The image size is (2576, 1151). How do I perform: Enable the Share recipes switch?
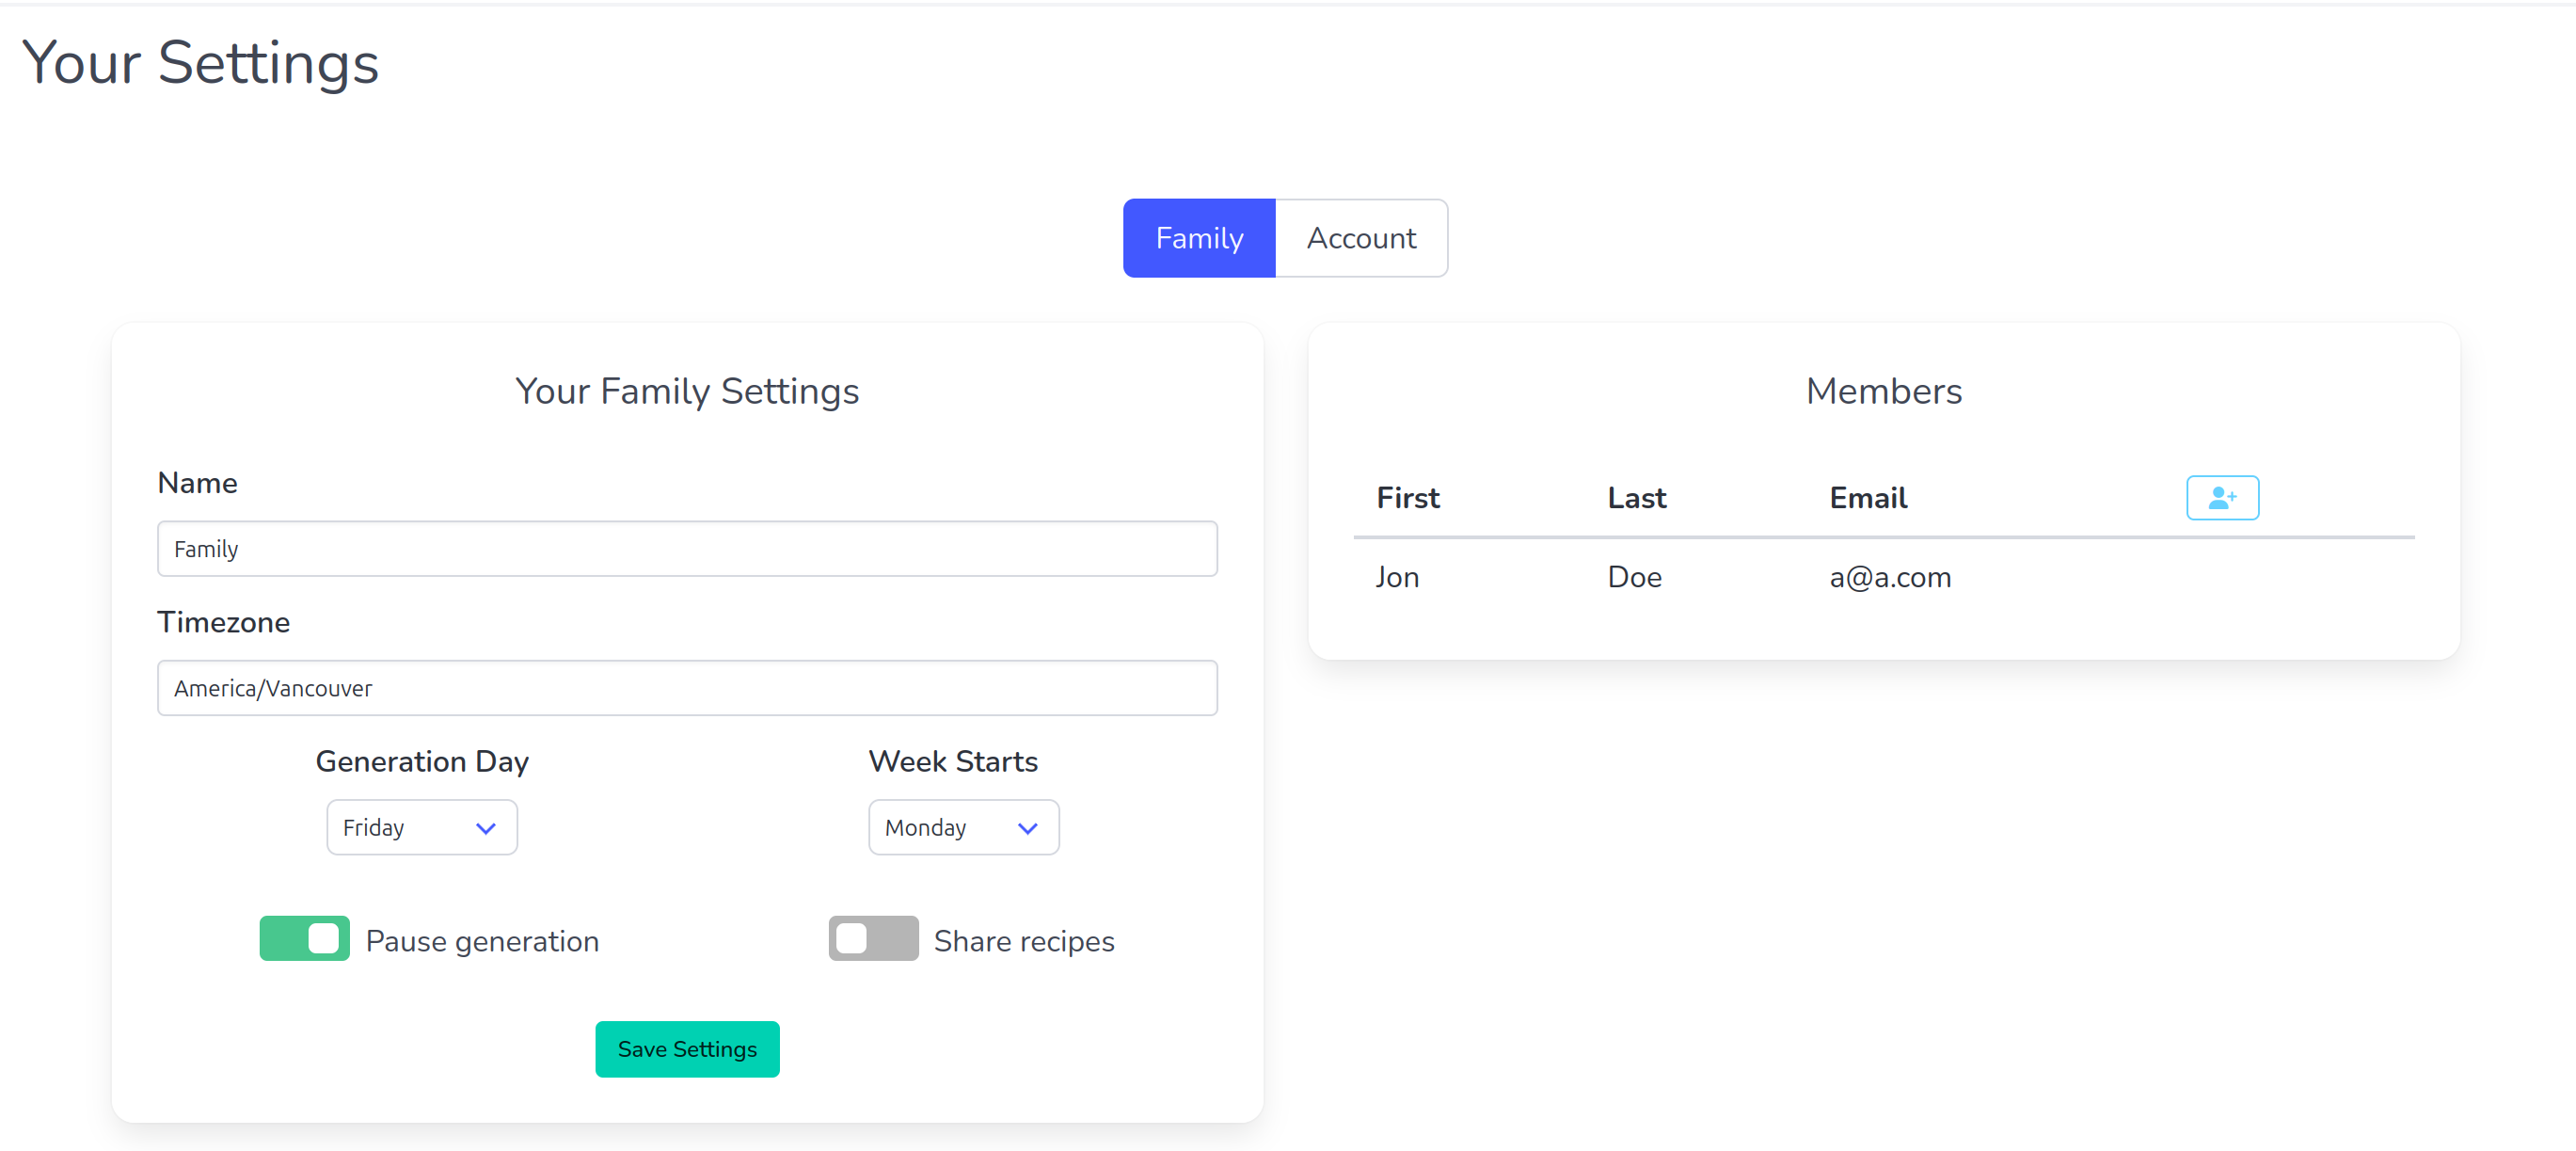872,938
